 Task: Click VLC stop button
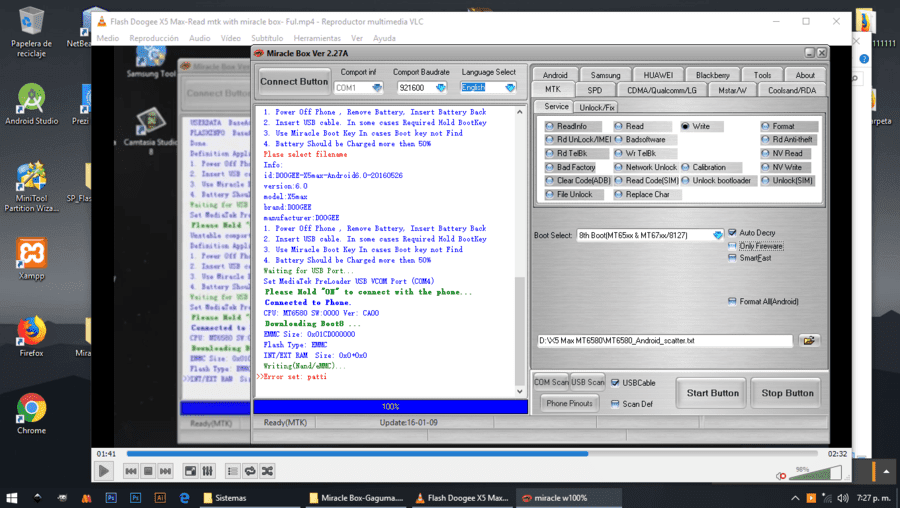tap(148, 471)
